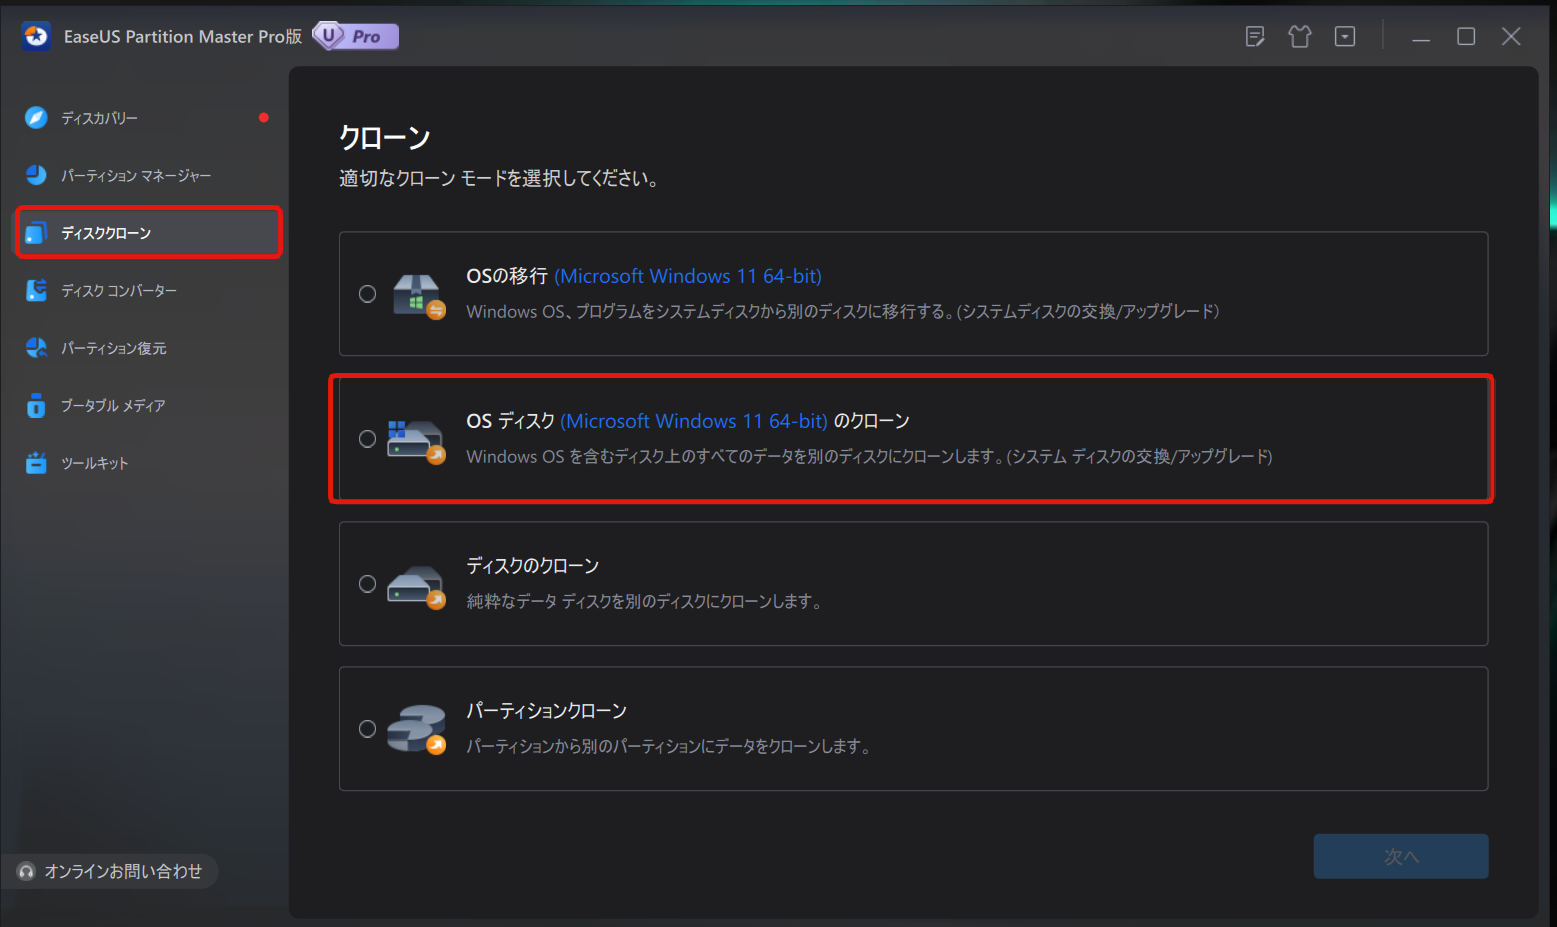Screen dimensions: 1557x927
Task: Click the Bootable Media USB icon
Action: [x=36, y=406]
